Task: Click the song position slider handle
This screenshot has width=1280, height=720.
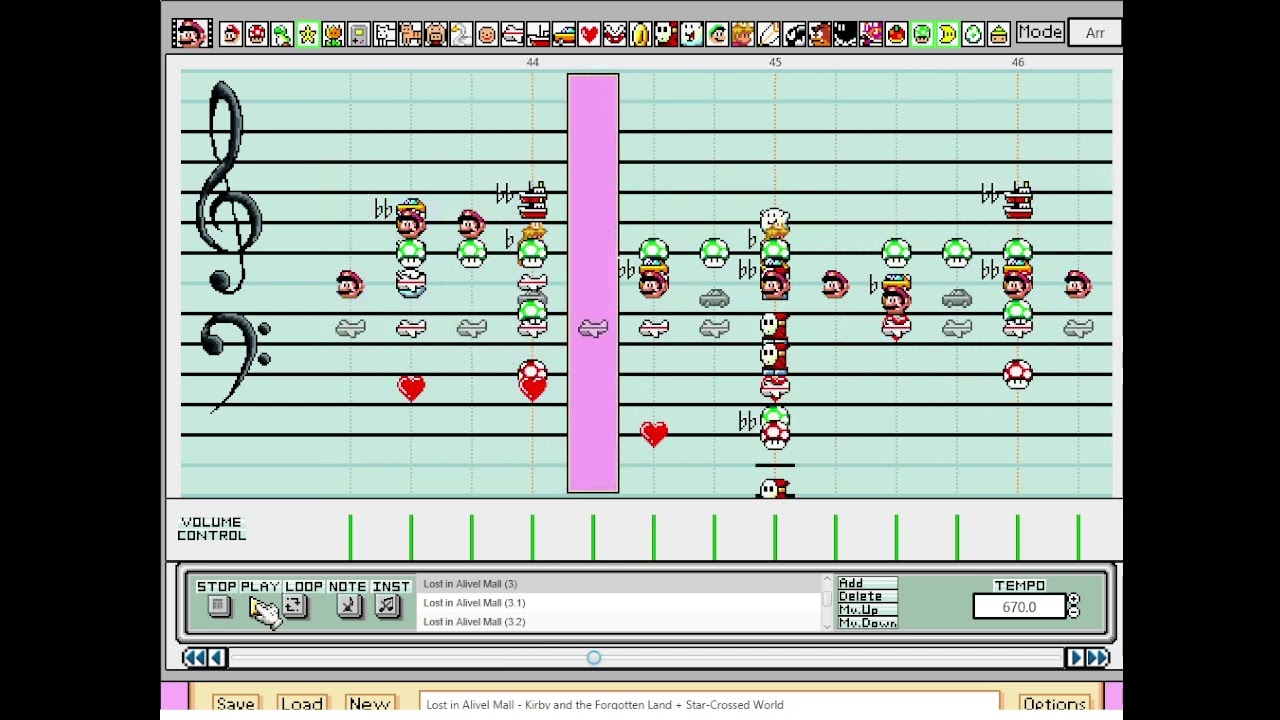Action: click(594, 657)
